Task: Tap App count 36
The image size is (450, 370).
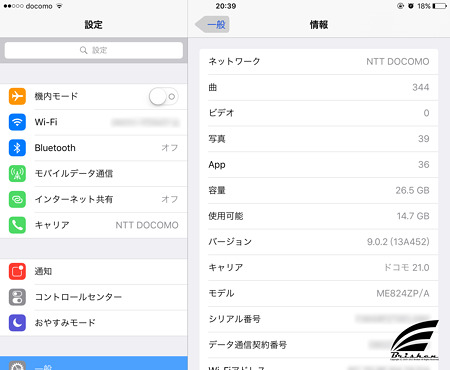Action: 424,164
